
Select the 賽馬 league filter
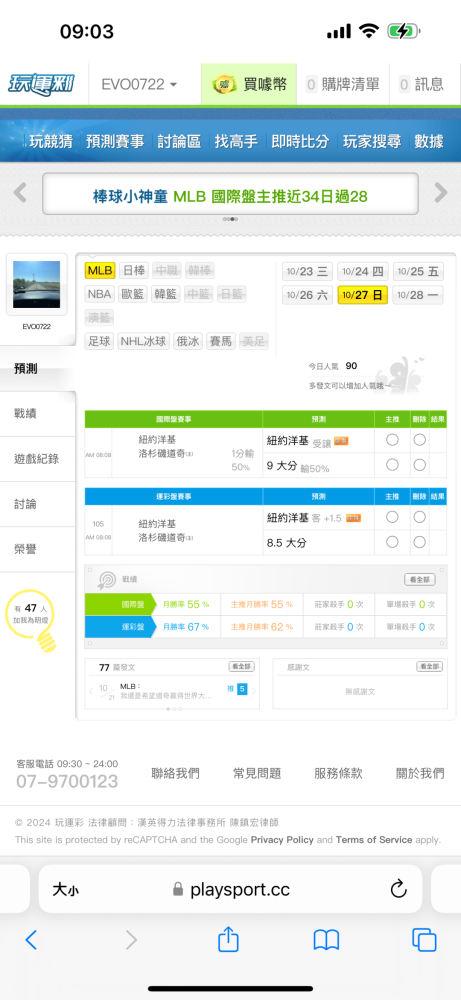[222, 341]
